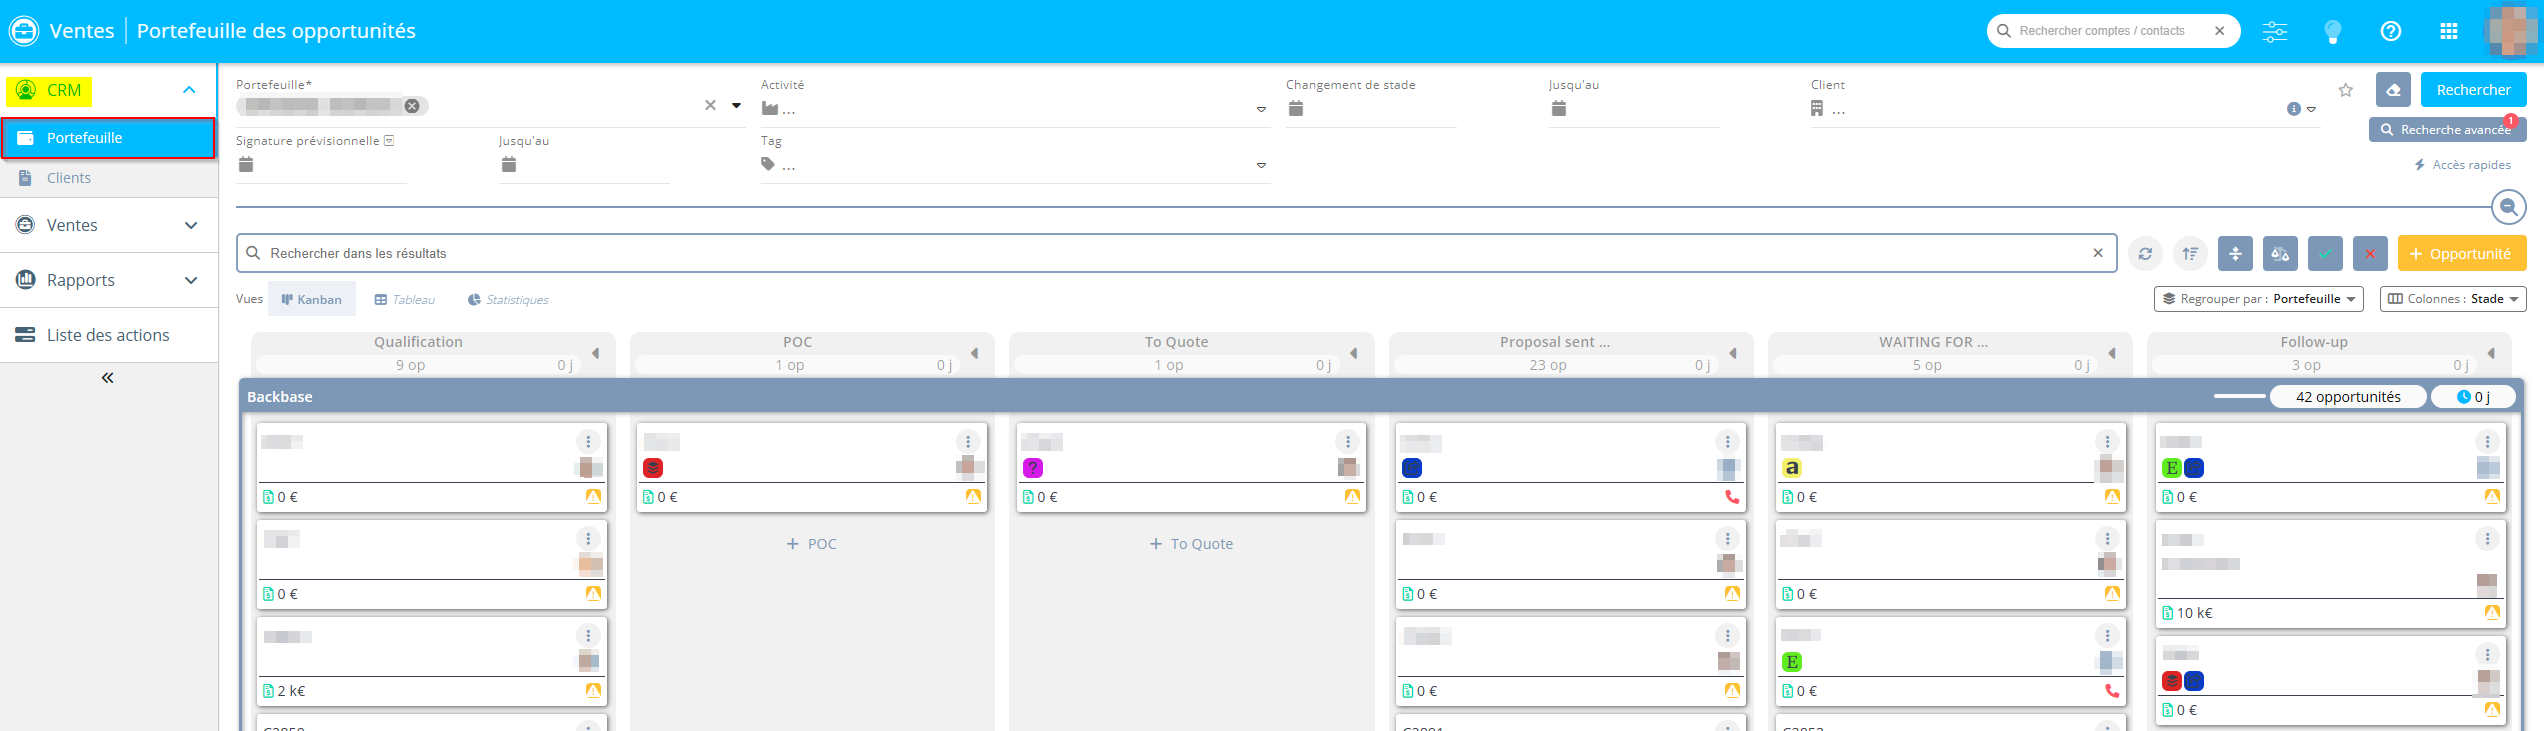Toggle the Signature prévisionnelle small selector

pos(389,141)
